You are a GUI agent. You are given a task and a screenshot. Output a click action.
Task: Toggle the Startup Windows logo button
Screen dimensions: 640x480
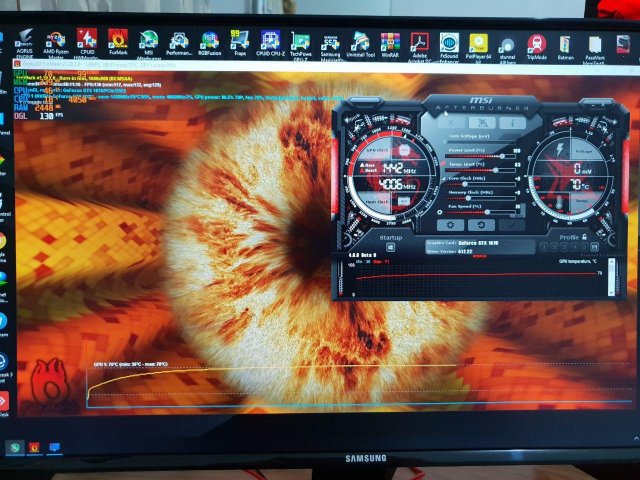click(391, 249)
